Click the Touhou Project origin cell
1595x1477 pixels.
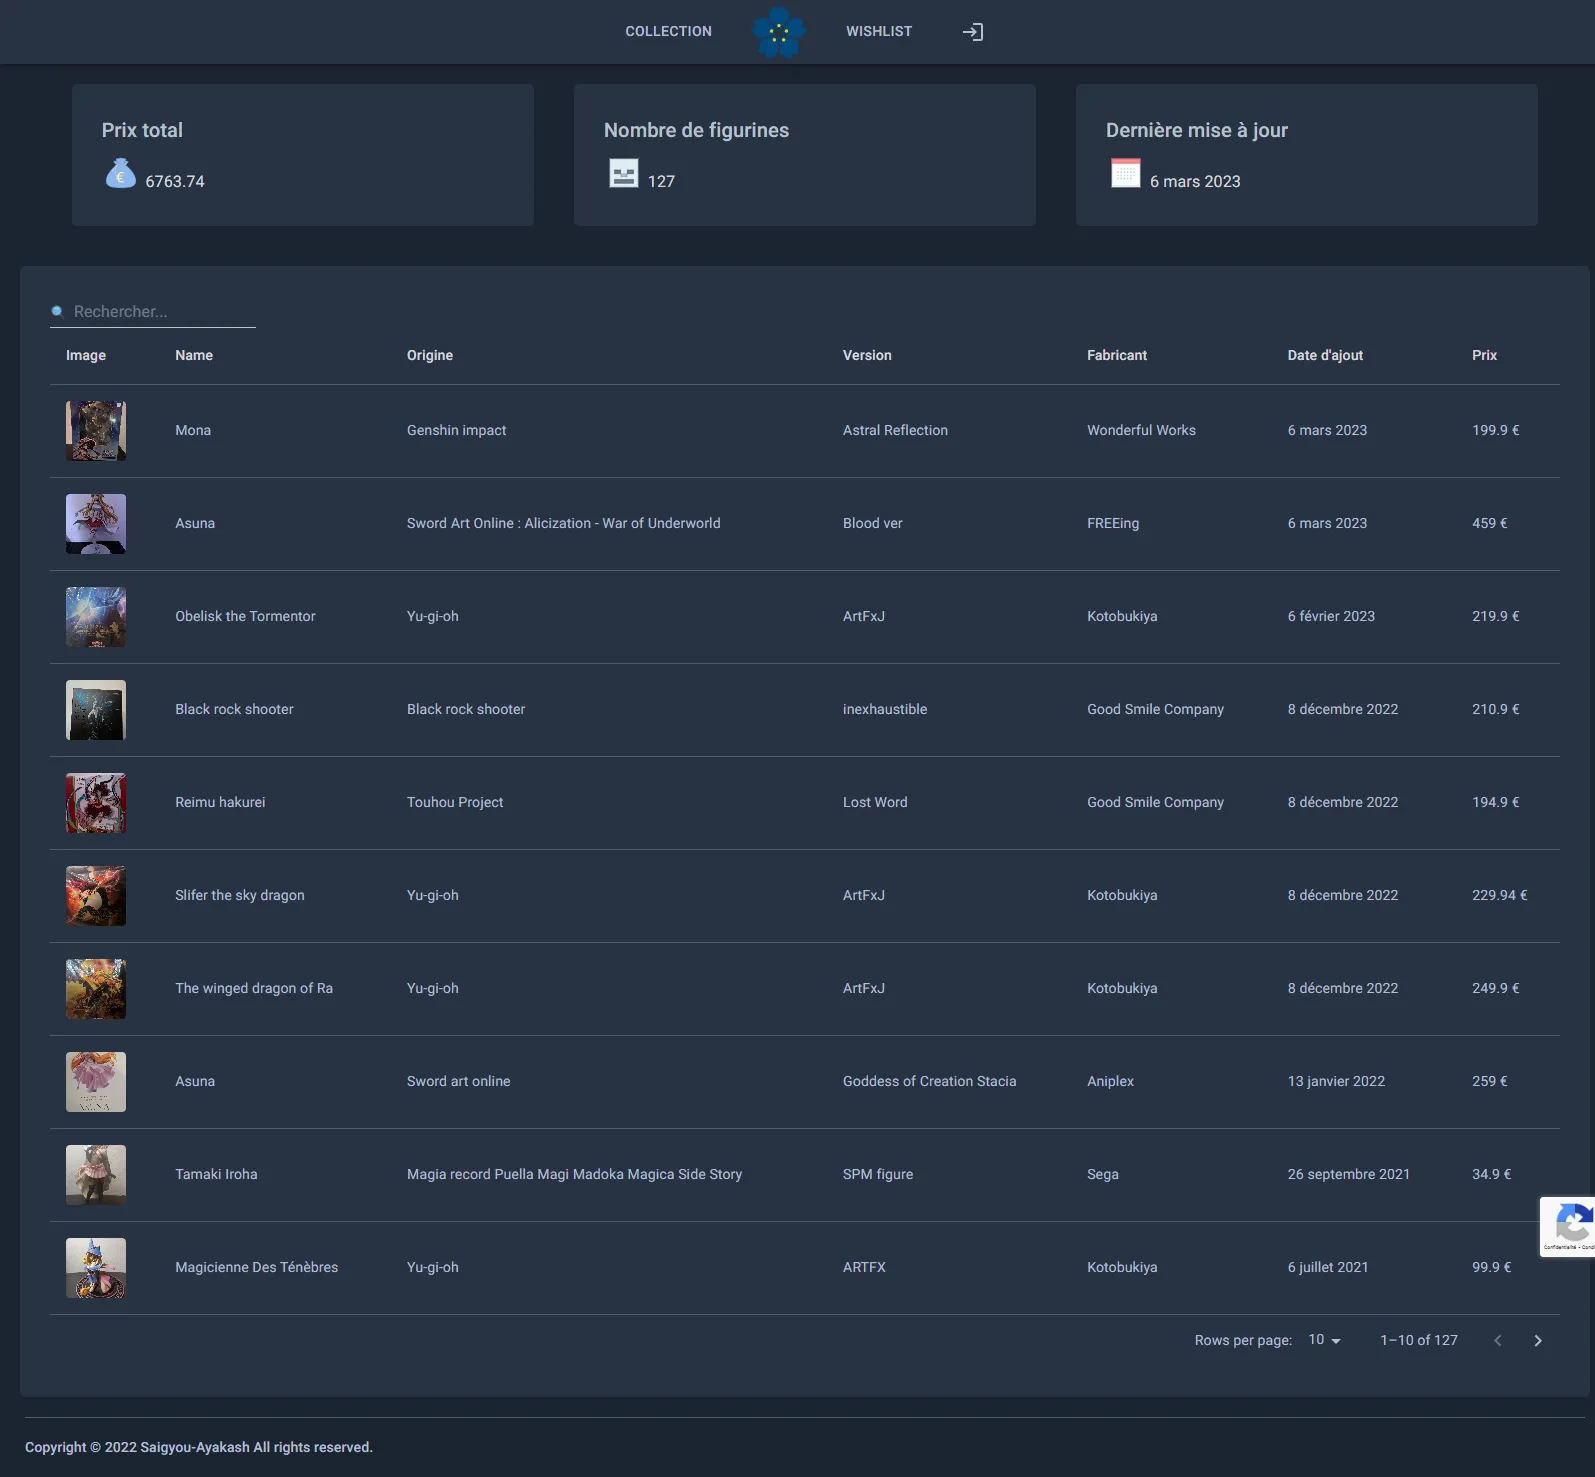[x=455, y=803]
